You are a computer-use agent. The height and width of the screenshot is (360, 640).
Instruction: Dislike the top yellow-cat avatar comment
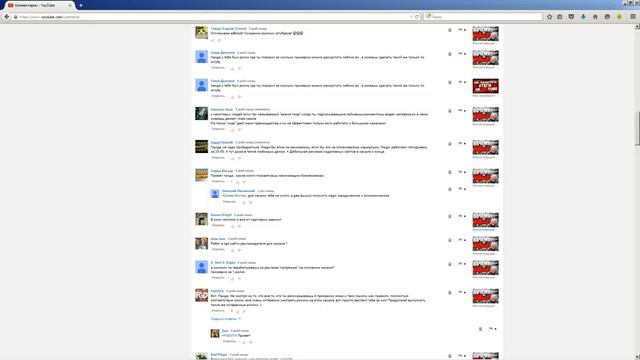220,40
